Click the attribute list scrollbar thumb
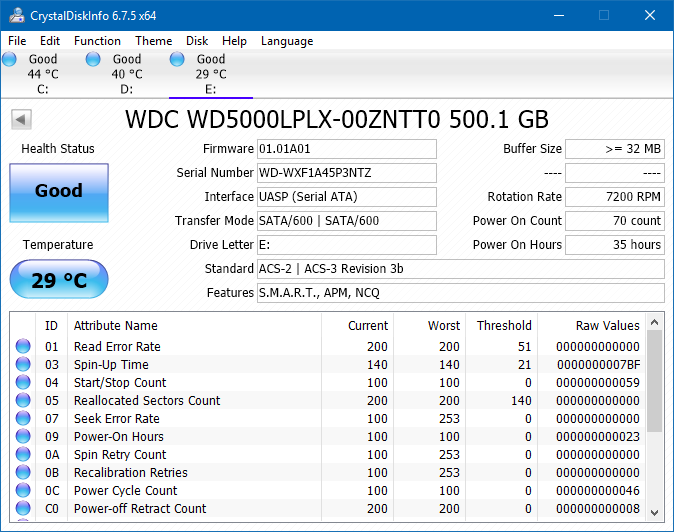Screen dimensions: 674x532 tap(655, 382)
